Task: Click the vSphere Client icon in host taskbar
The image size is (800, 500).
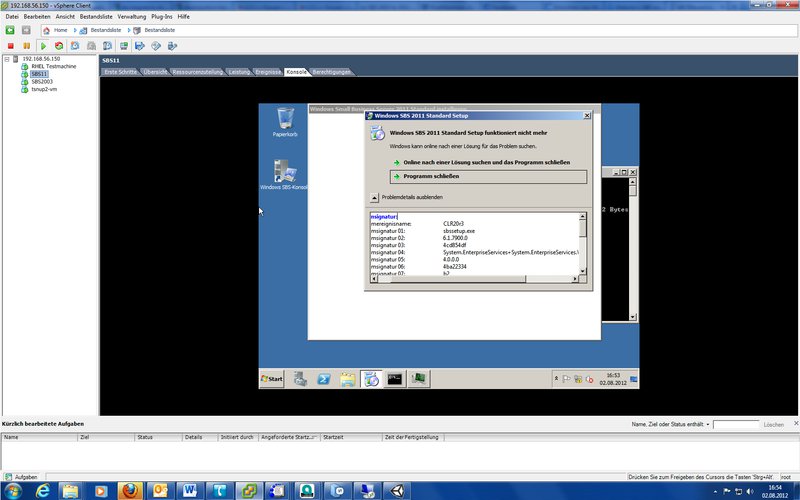Action: coord(248,491)
